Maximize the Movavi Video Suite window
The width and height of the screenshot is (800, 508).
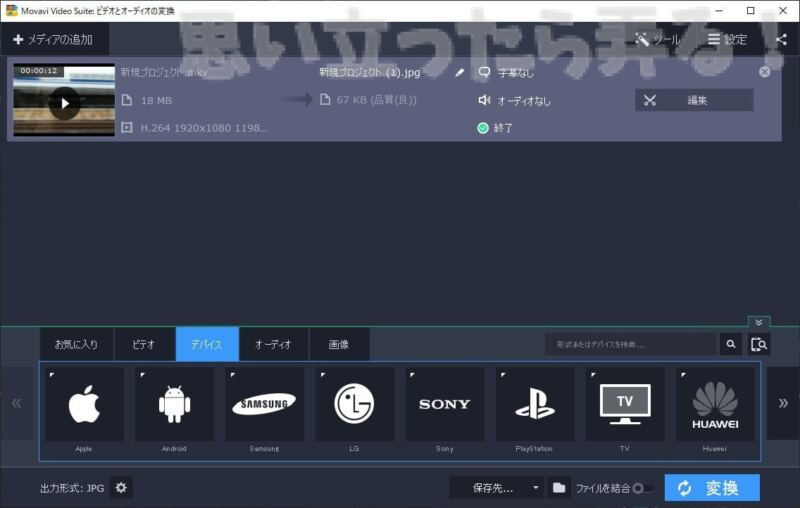coord(751,10)
